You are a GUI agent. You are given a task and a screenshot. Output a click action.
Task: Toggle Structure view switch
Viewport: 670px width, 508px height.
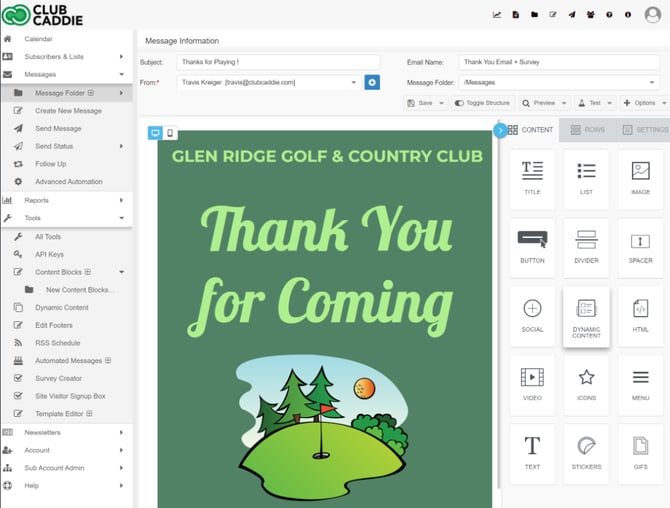(481, 103)
